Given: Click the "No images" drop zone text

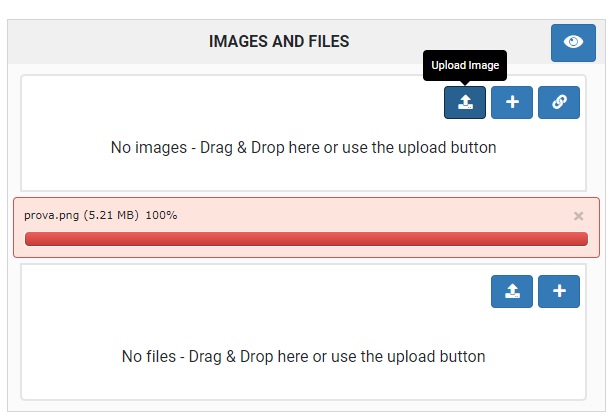Looking at the screenshot, I should coord(303,148).
